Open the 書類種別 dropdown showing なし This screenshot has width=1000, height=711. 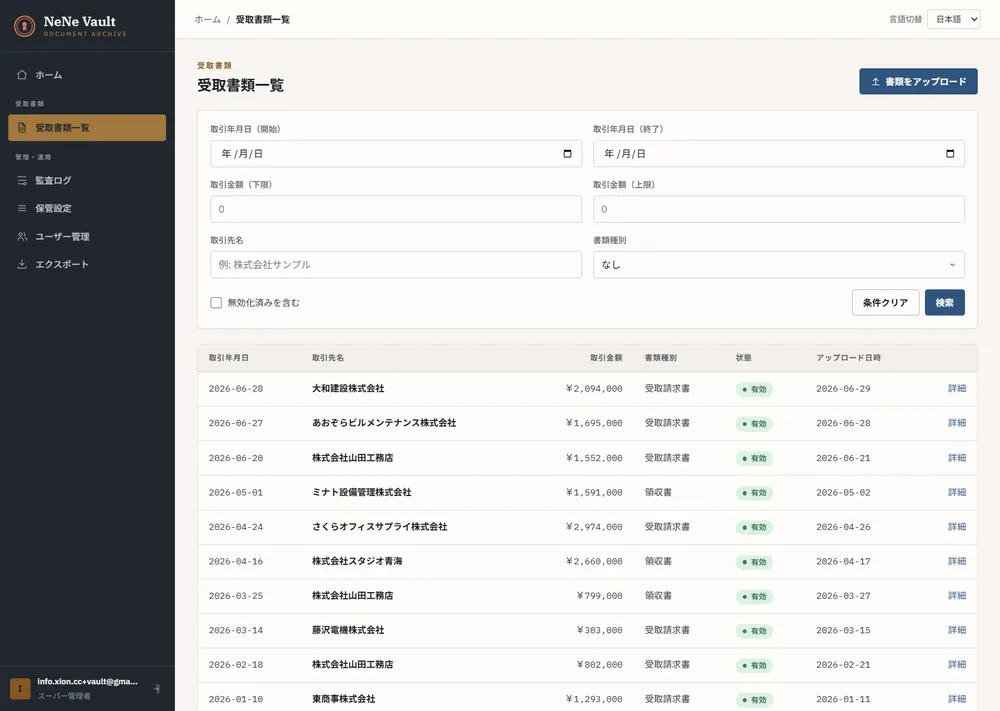[779, 265]
